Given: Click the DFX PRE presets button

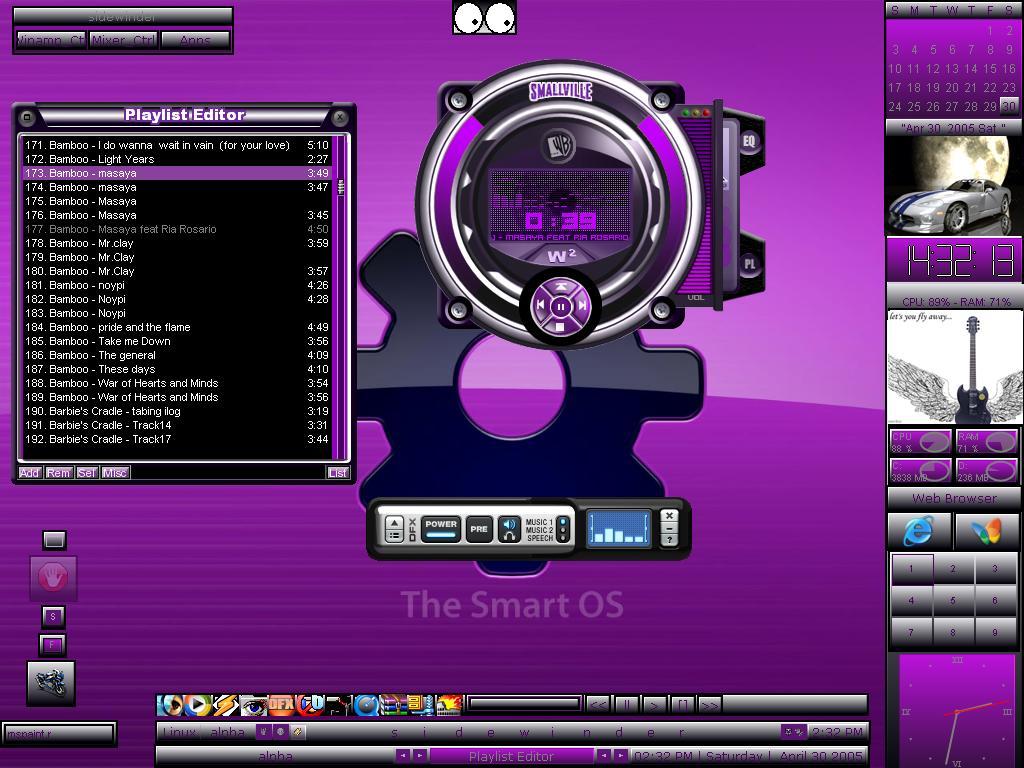Looking at the screenshot, I should coord(479,529).
